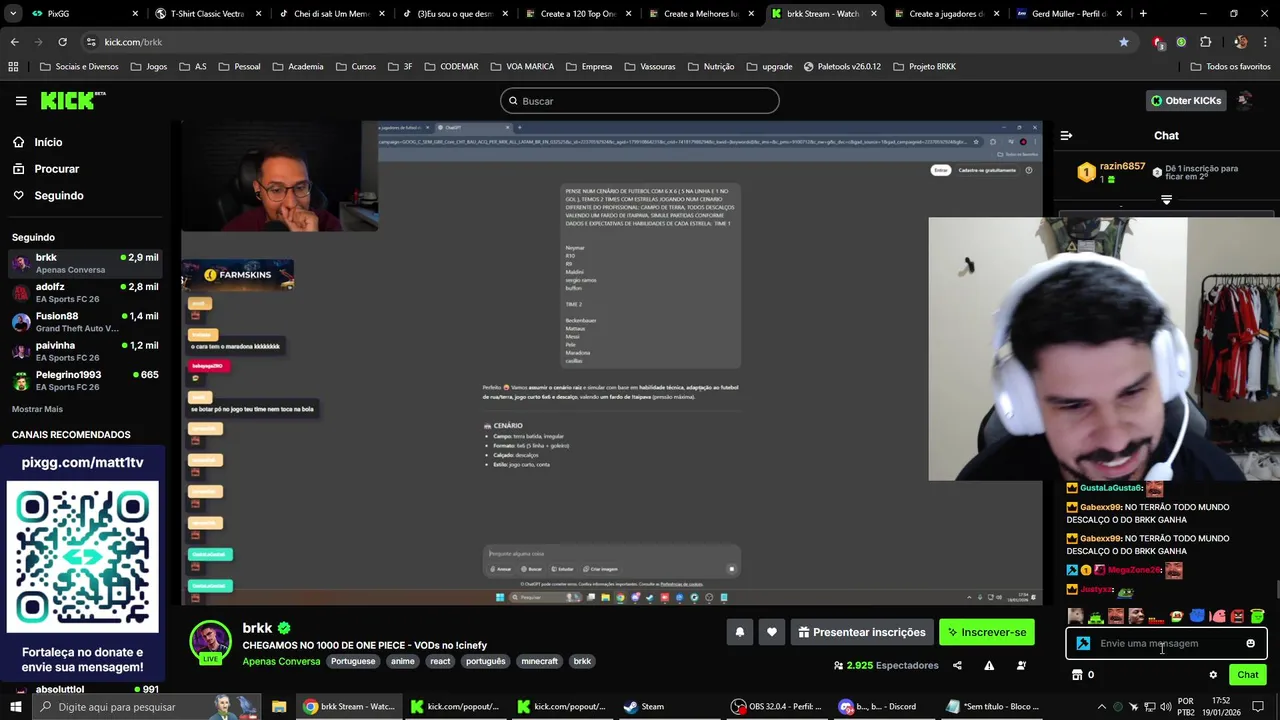The width and height of the screenshot is (1280, 720).
Task: Open Paletools v26.0.12 bookmark
Action: pyautogui.click(x=841, y=67)
